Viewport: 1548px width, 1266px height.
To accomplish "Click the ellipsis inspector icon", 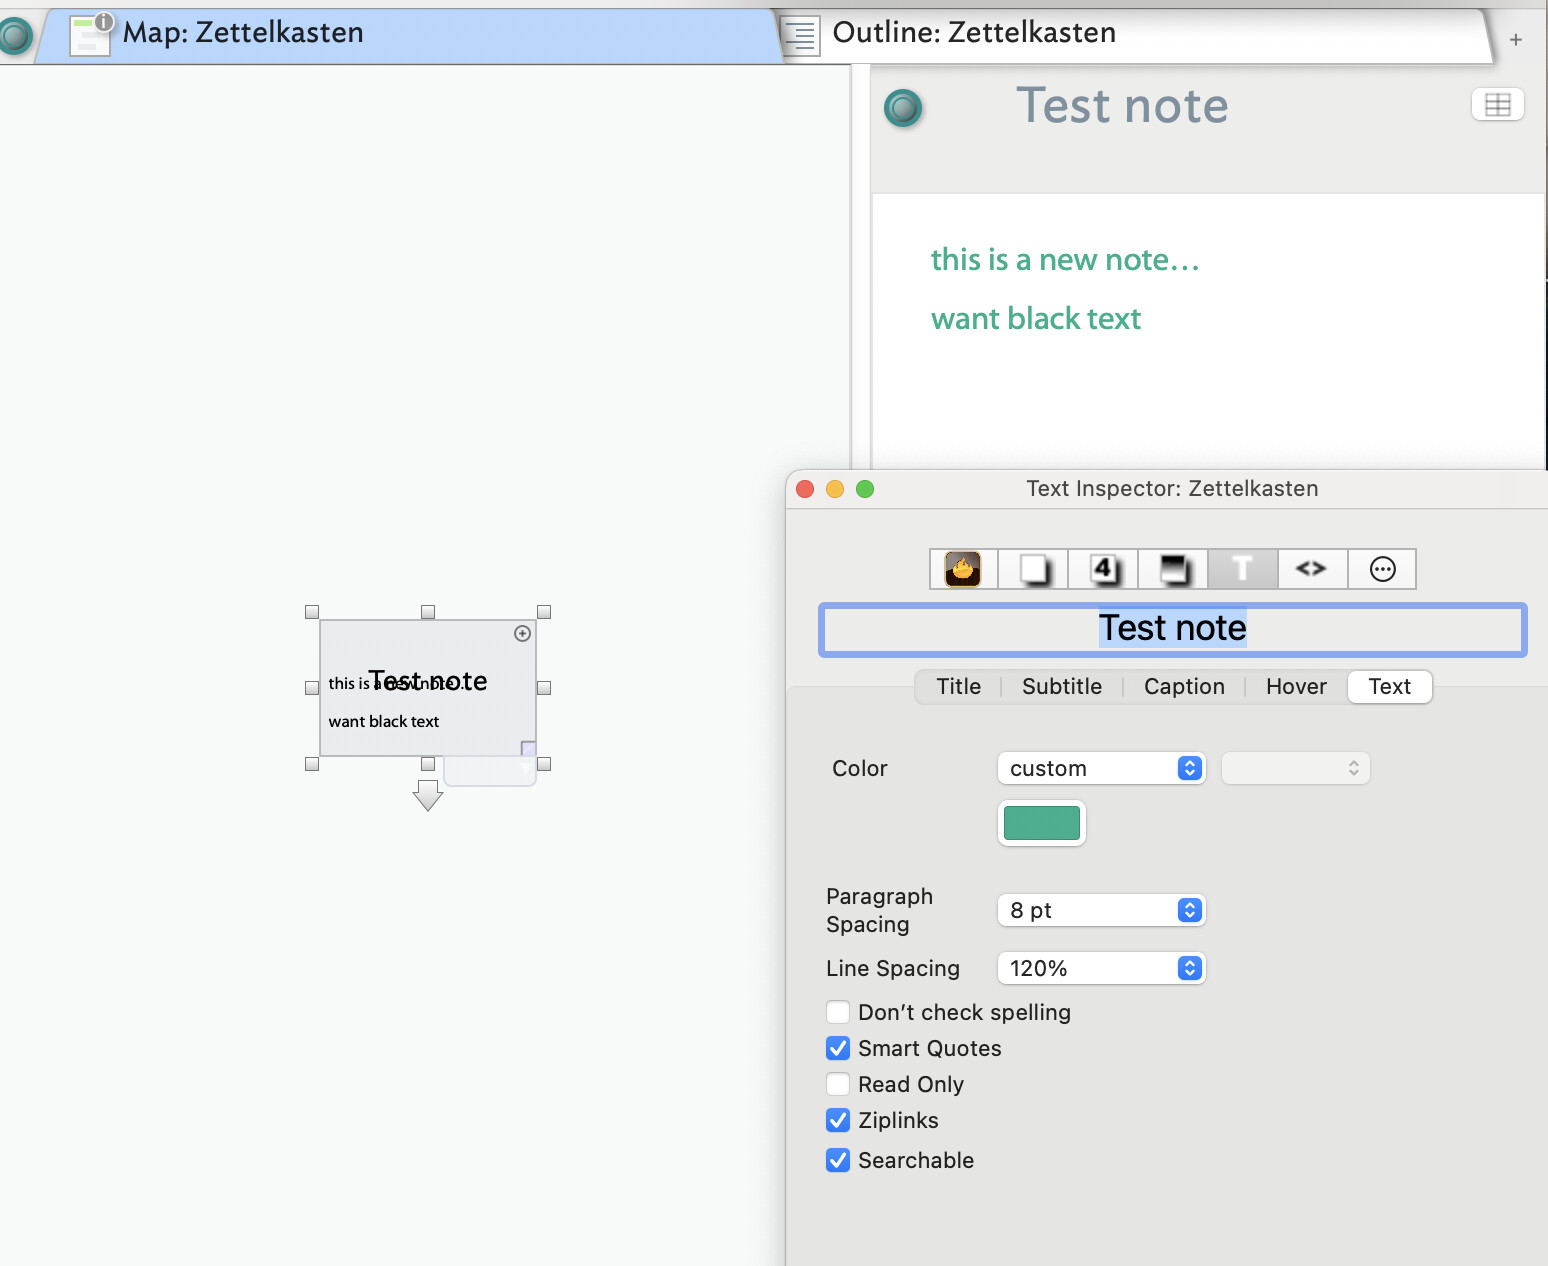I will pos(1382,569).
